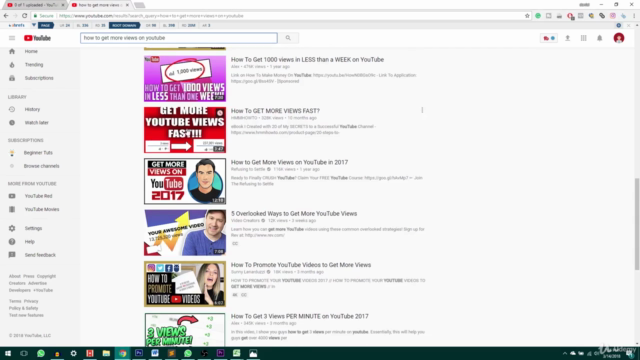Click the About footer link

15,276
